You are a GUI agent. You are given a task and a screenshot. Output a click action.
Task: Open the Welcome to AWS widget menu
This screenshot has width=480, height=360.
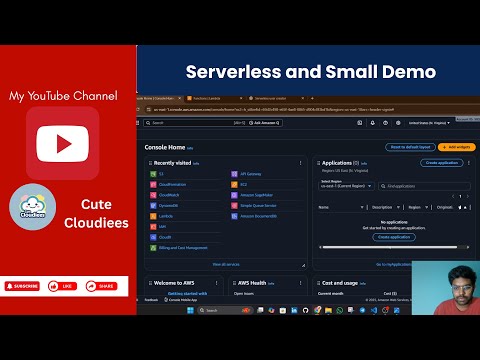tap(216, 283)
